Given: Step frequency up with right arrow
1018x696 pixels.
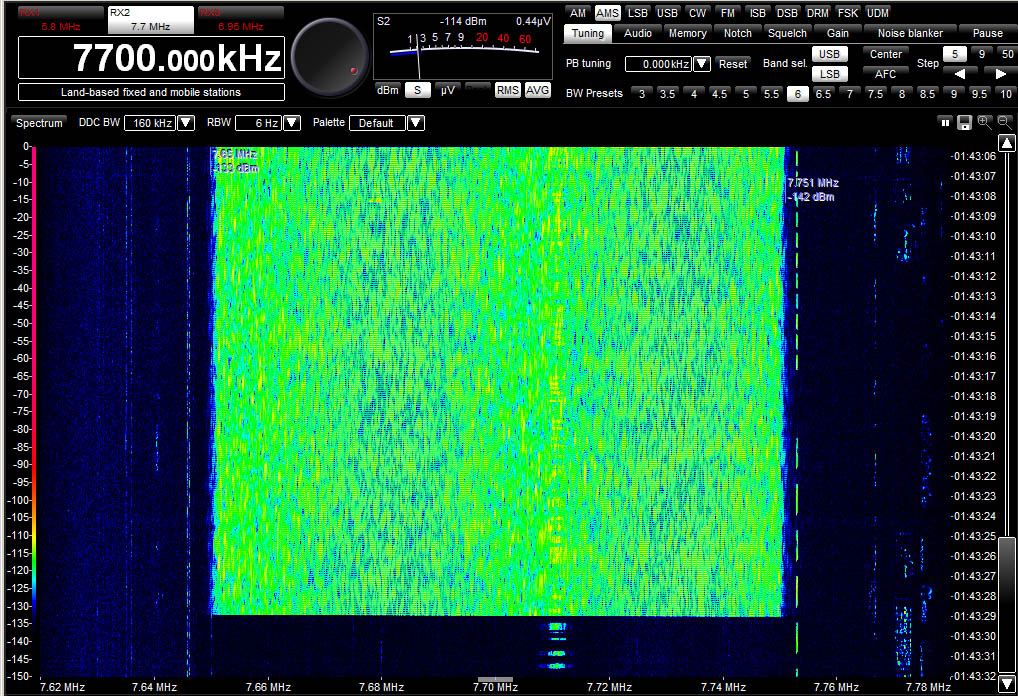Looking at the screenshot, I should click(1000, 73).
